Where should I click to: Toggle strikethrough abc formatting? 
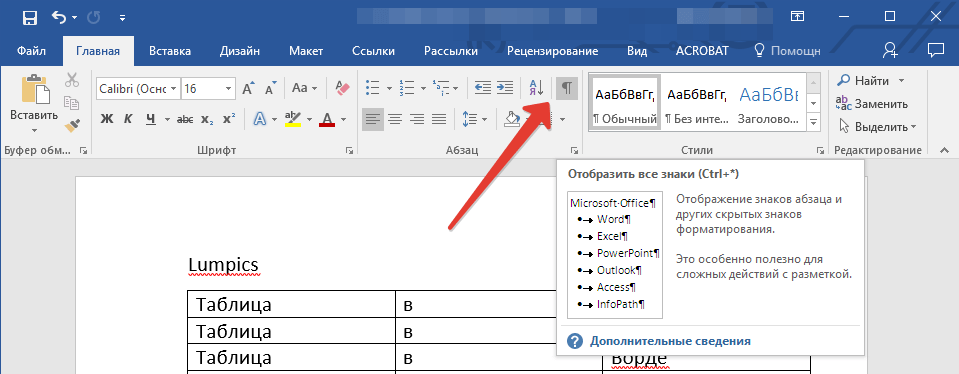185,119
